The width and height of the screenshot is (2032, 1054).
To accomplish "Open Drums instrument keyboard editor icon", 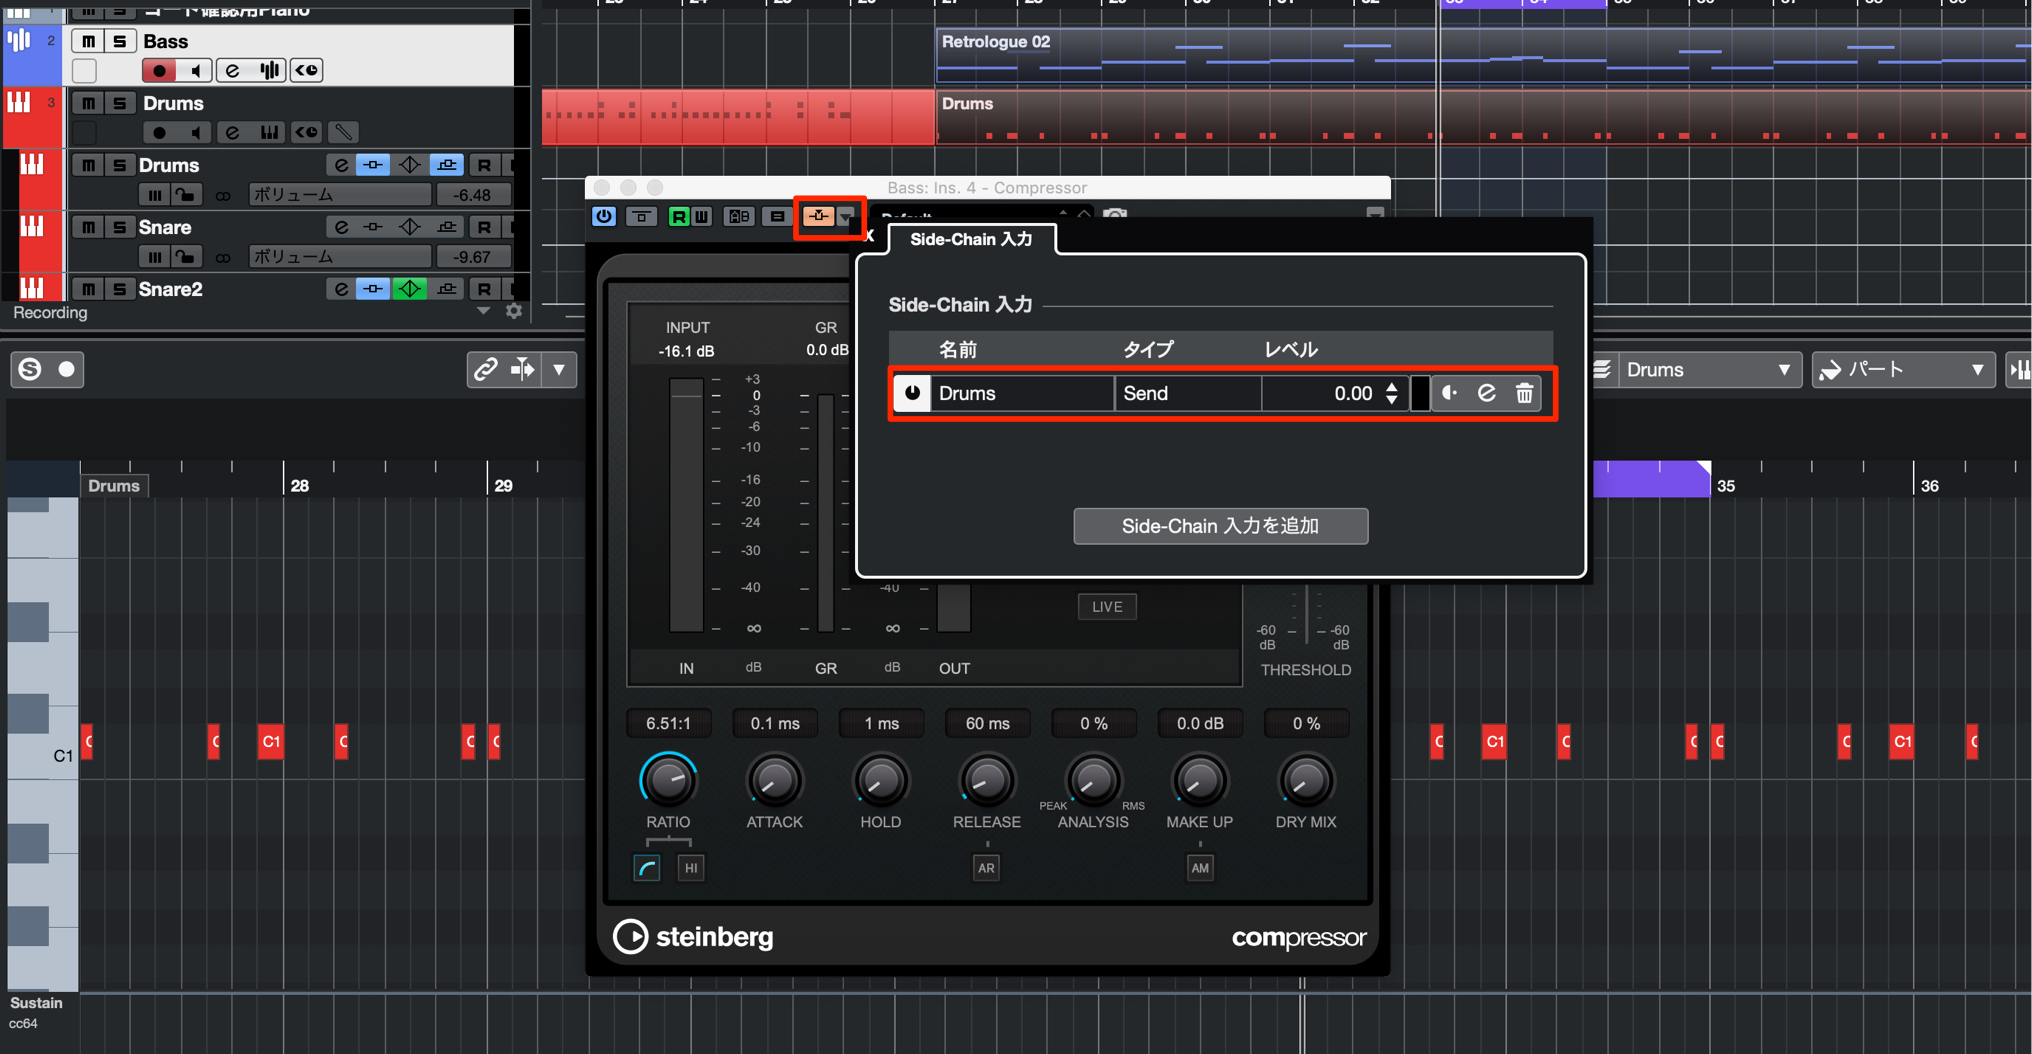I will click(x=269, y=132).
